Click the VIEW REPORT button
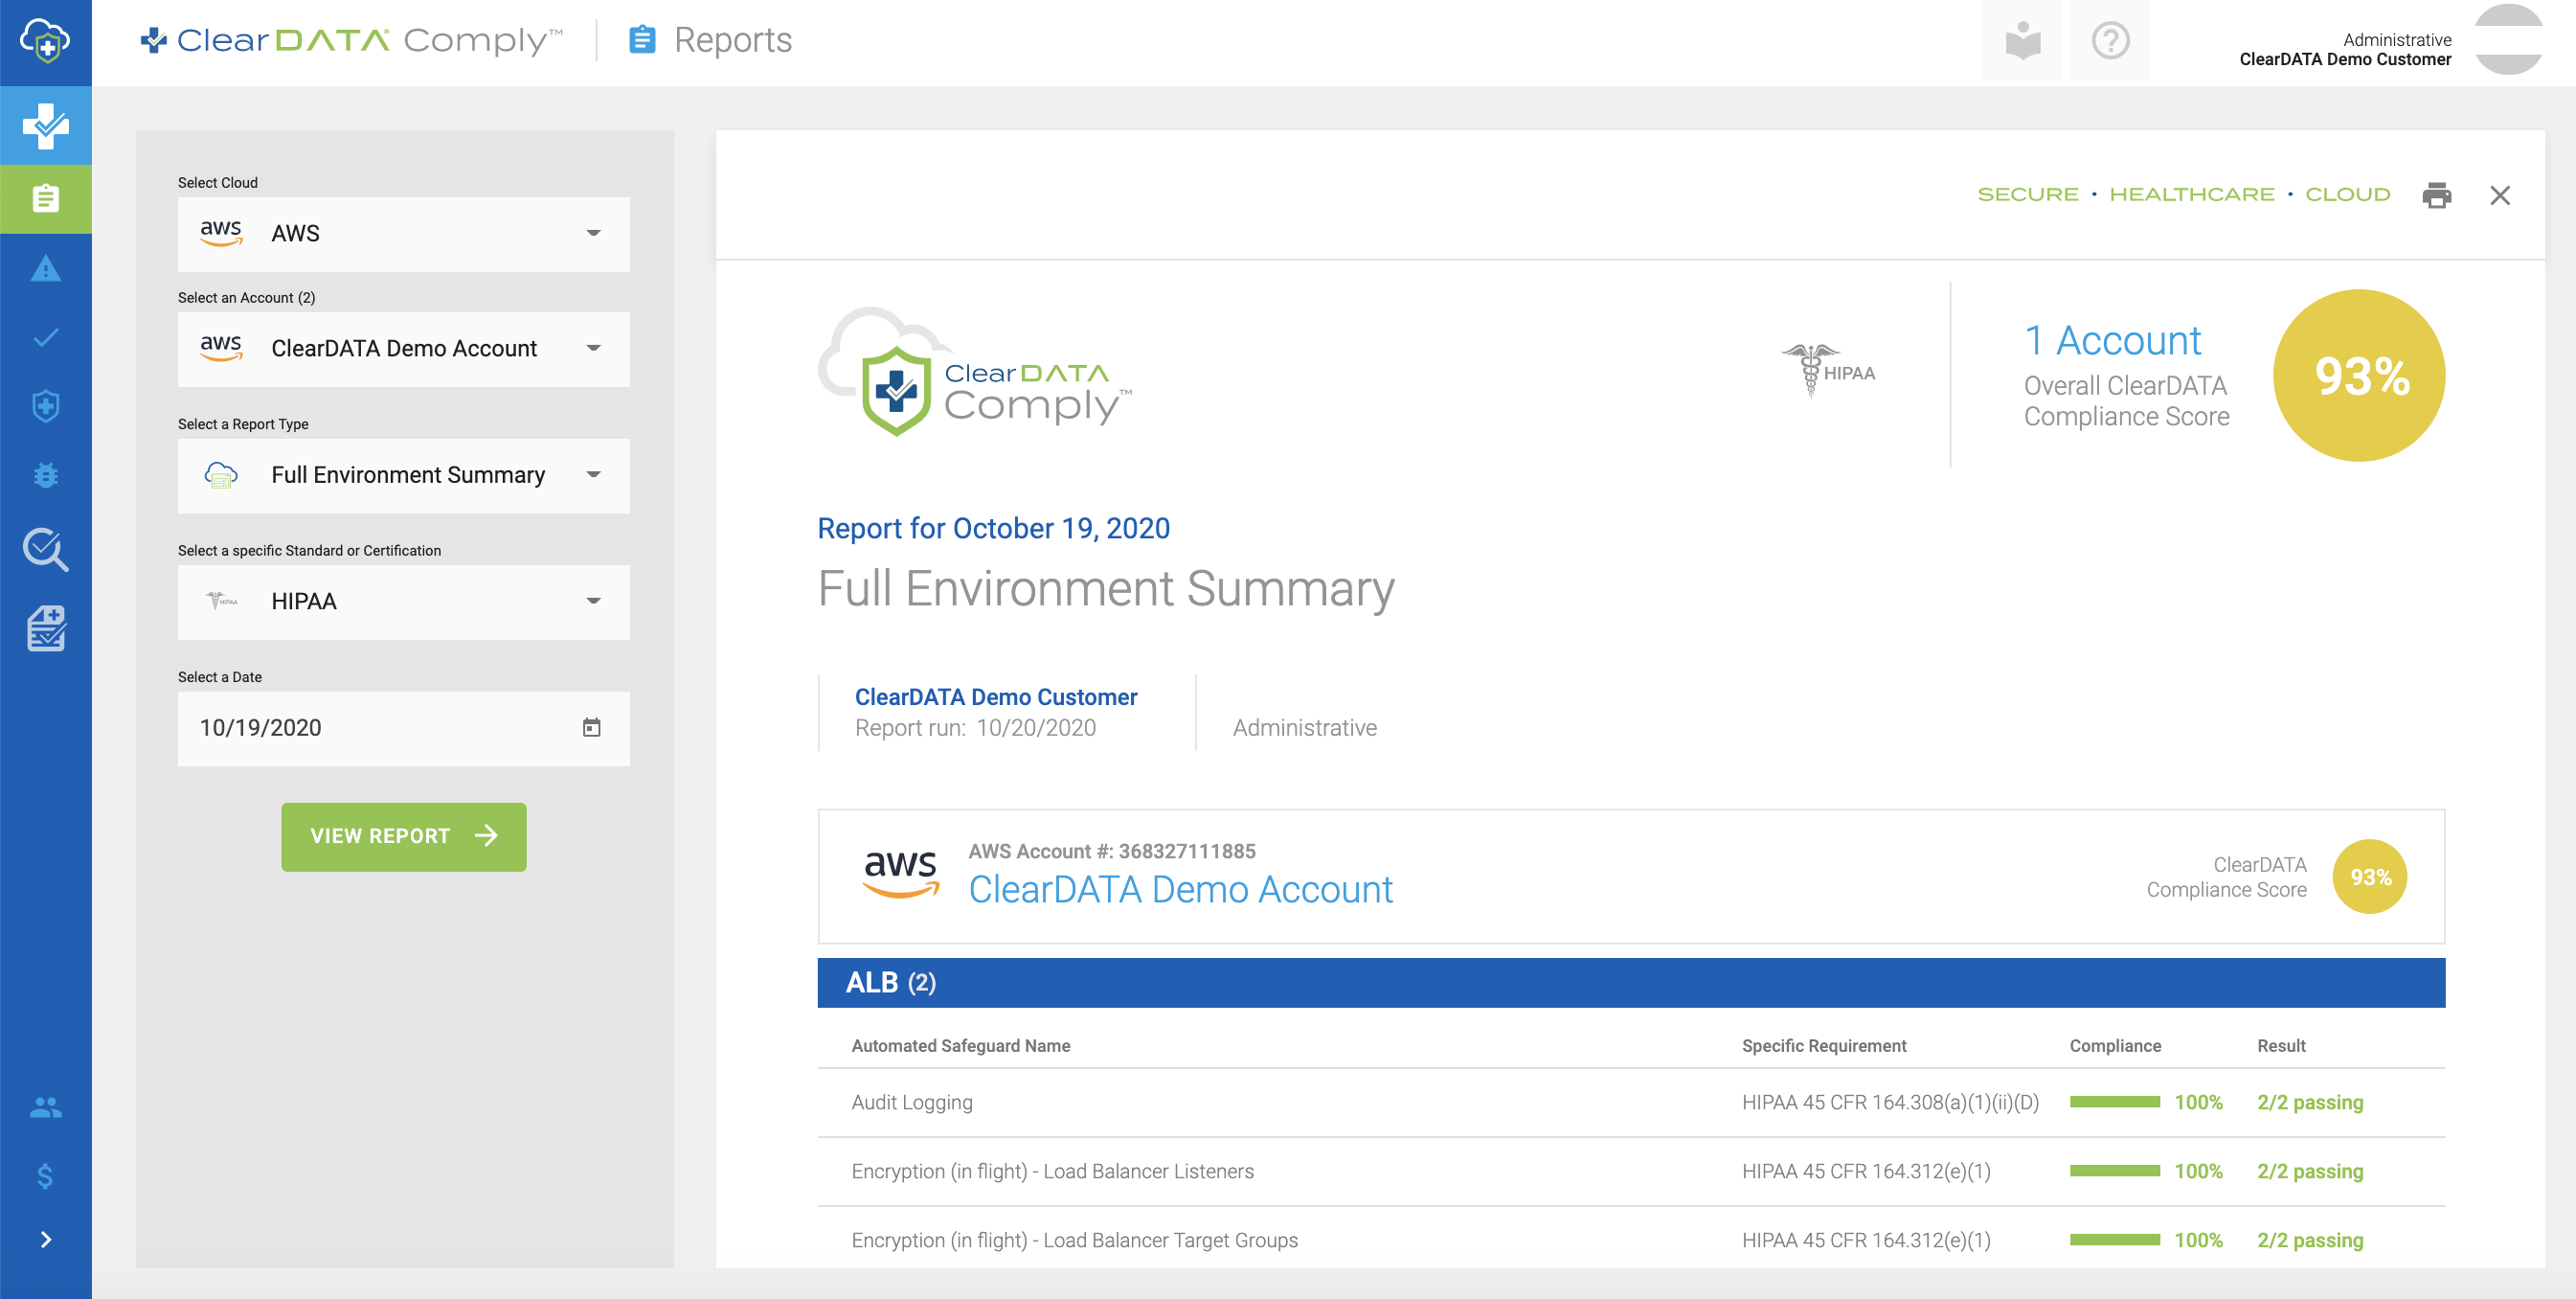This screenshot has height=1299, width=2576. point(404,836)
